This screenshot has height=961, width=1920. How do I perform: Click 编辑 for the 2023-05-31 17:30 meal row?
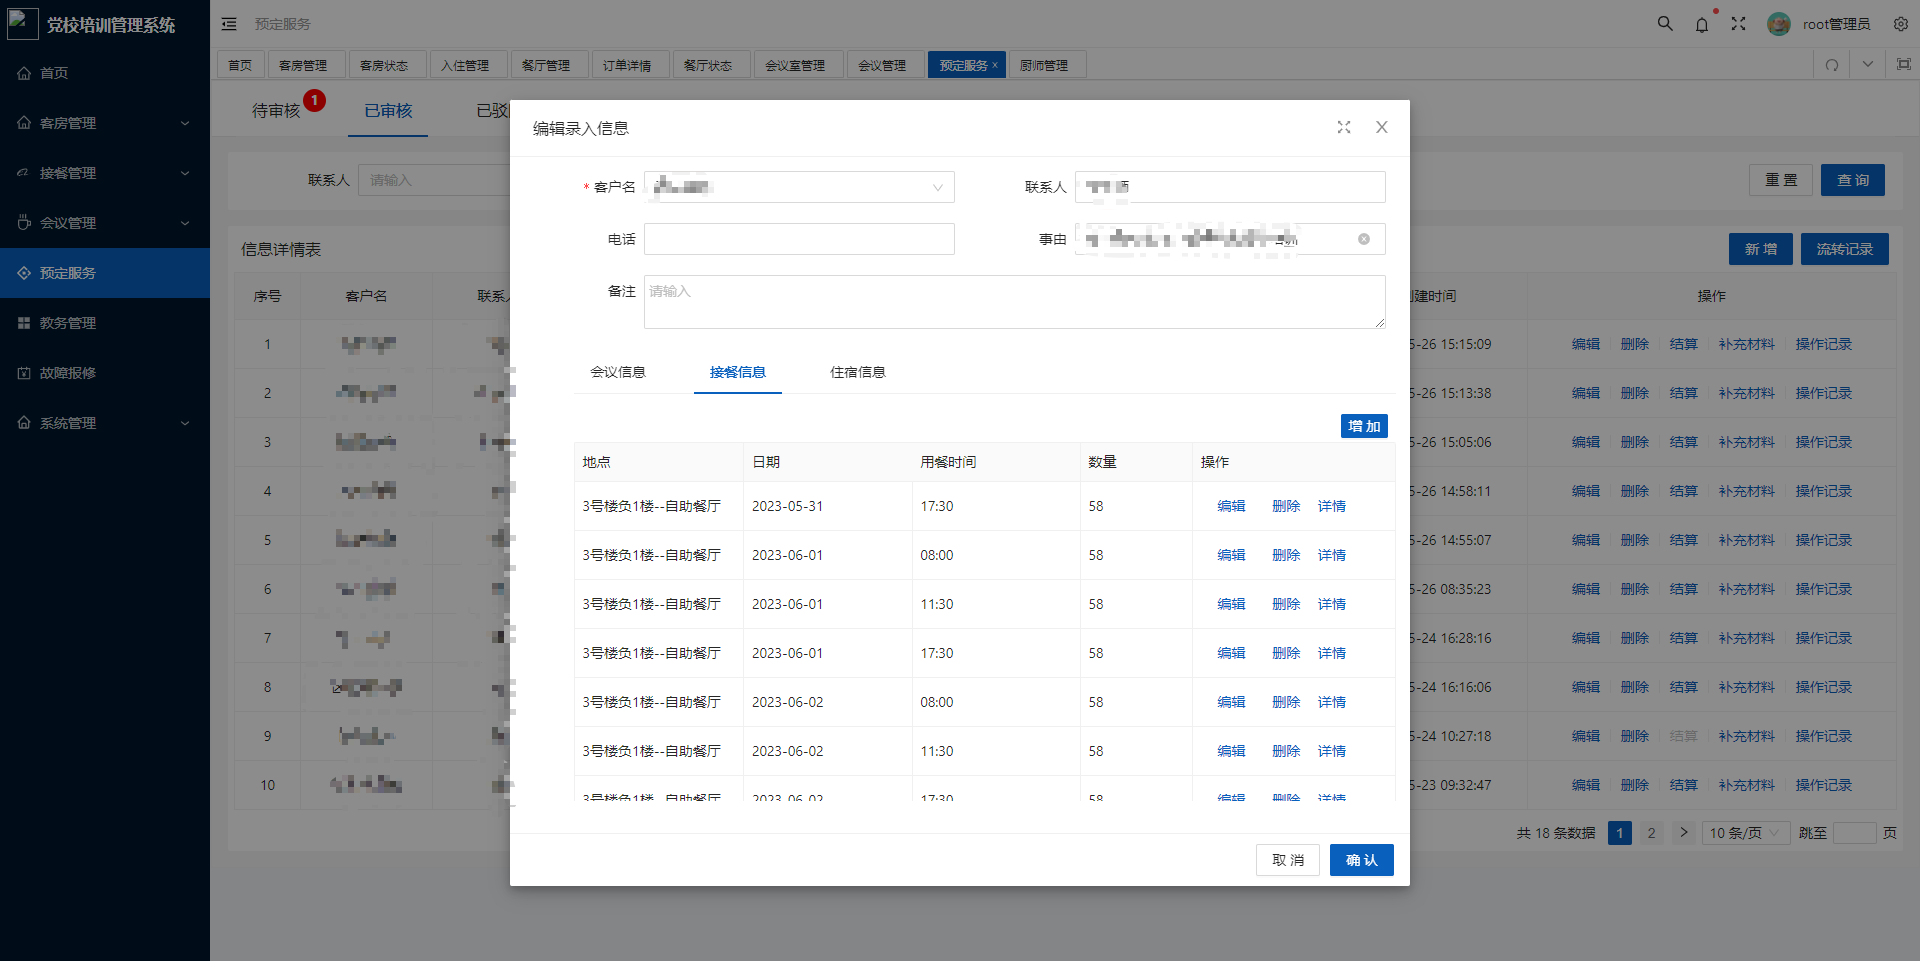[1231, 506]
